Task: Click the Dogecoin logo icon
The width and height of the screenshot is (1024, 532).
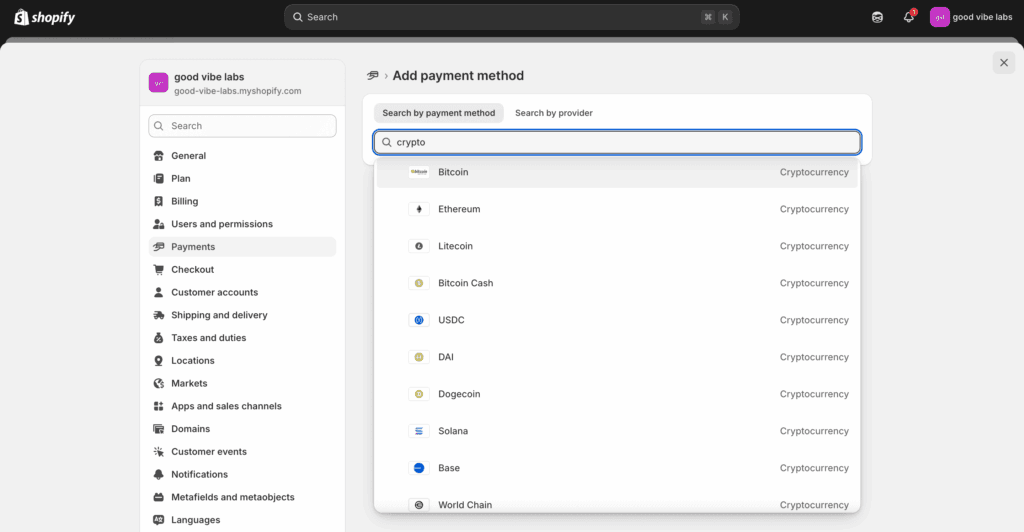Action: coord(419,394)
